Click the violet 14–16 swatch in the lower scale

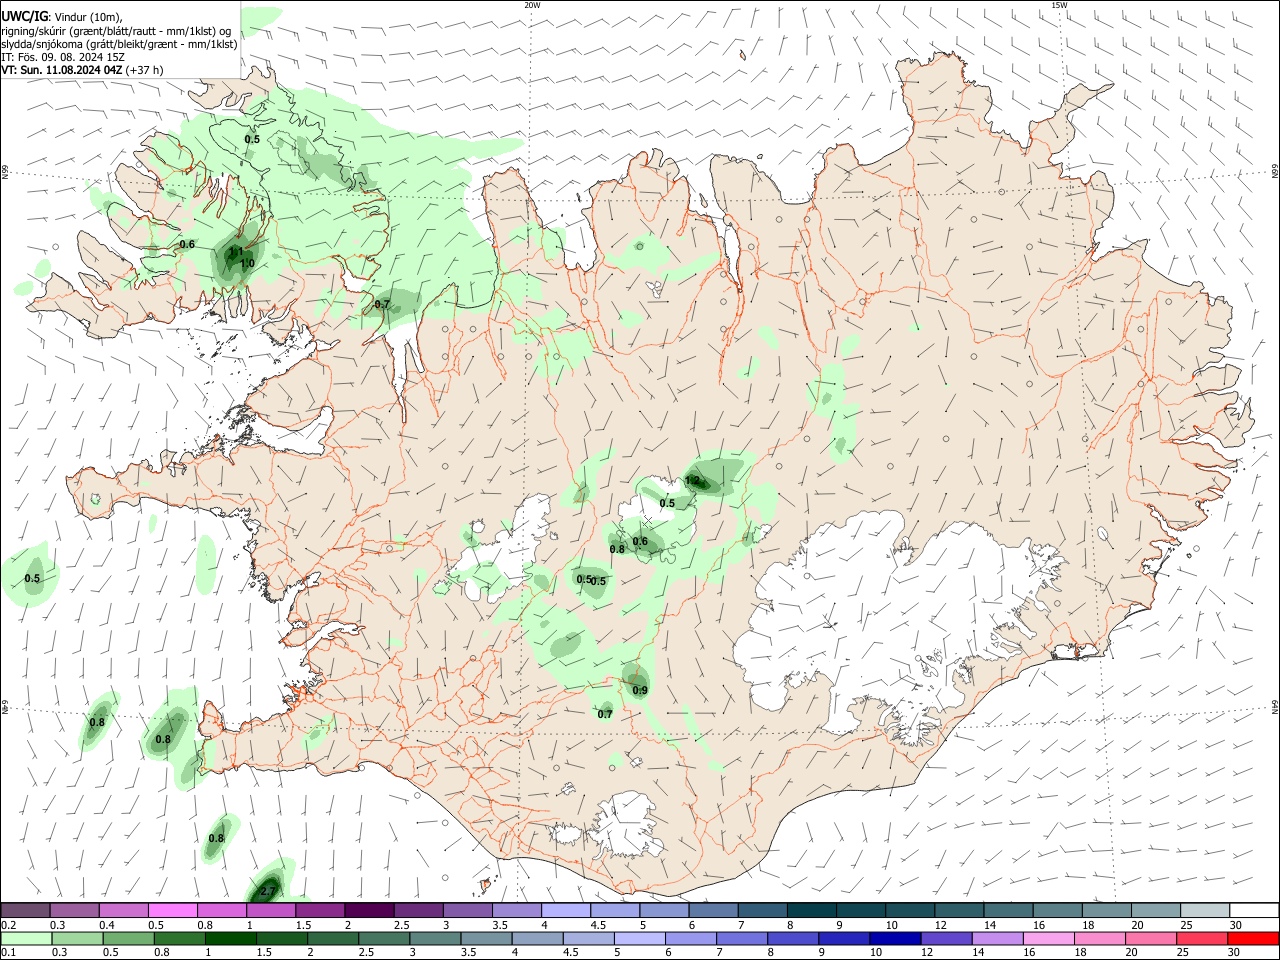pyautogui.click(x=998, y=938)
